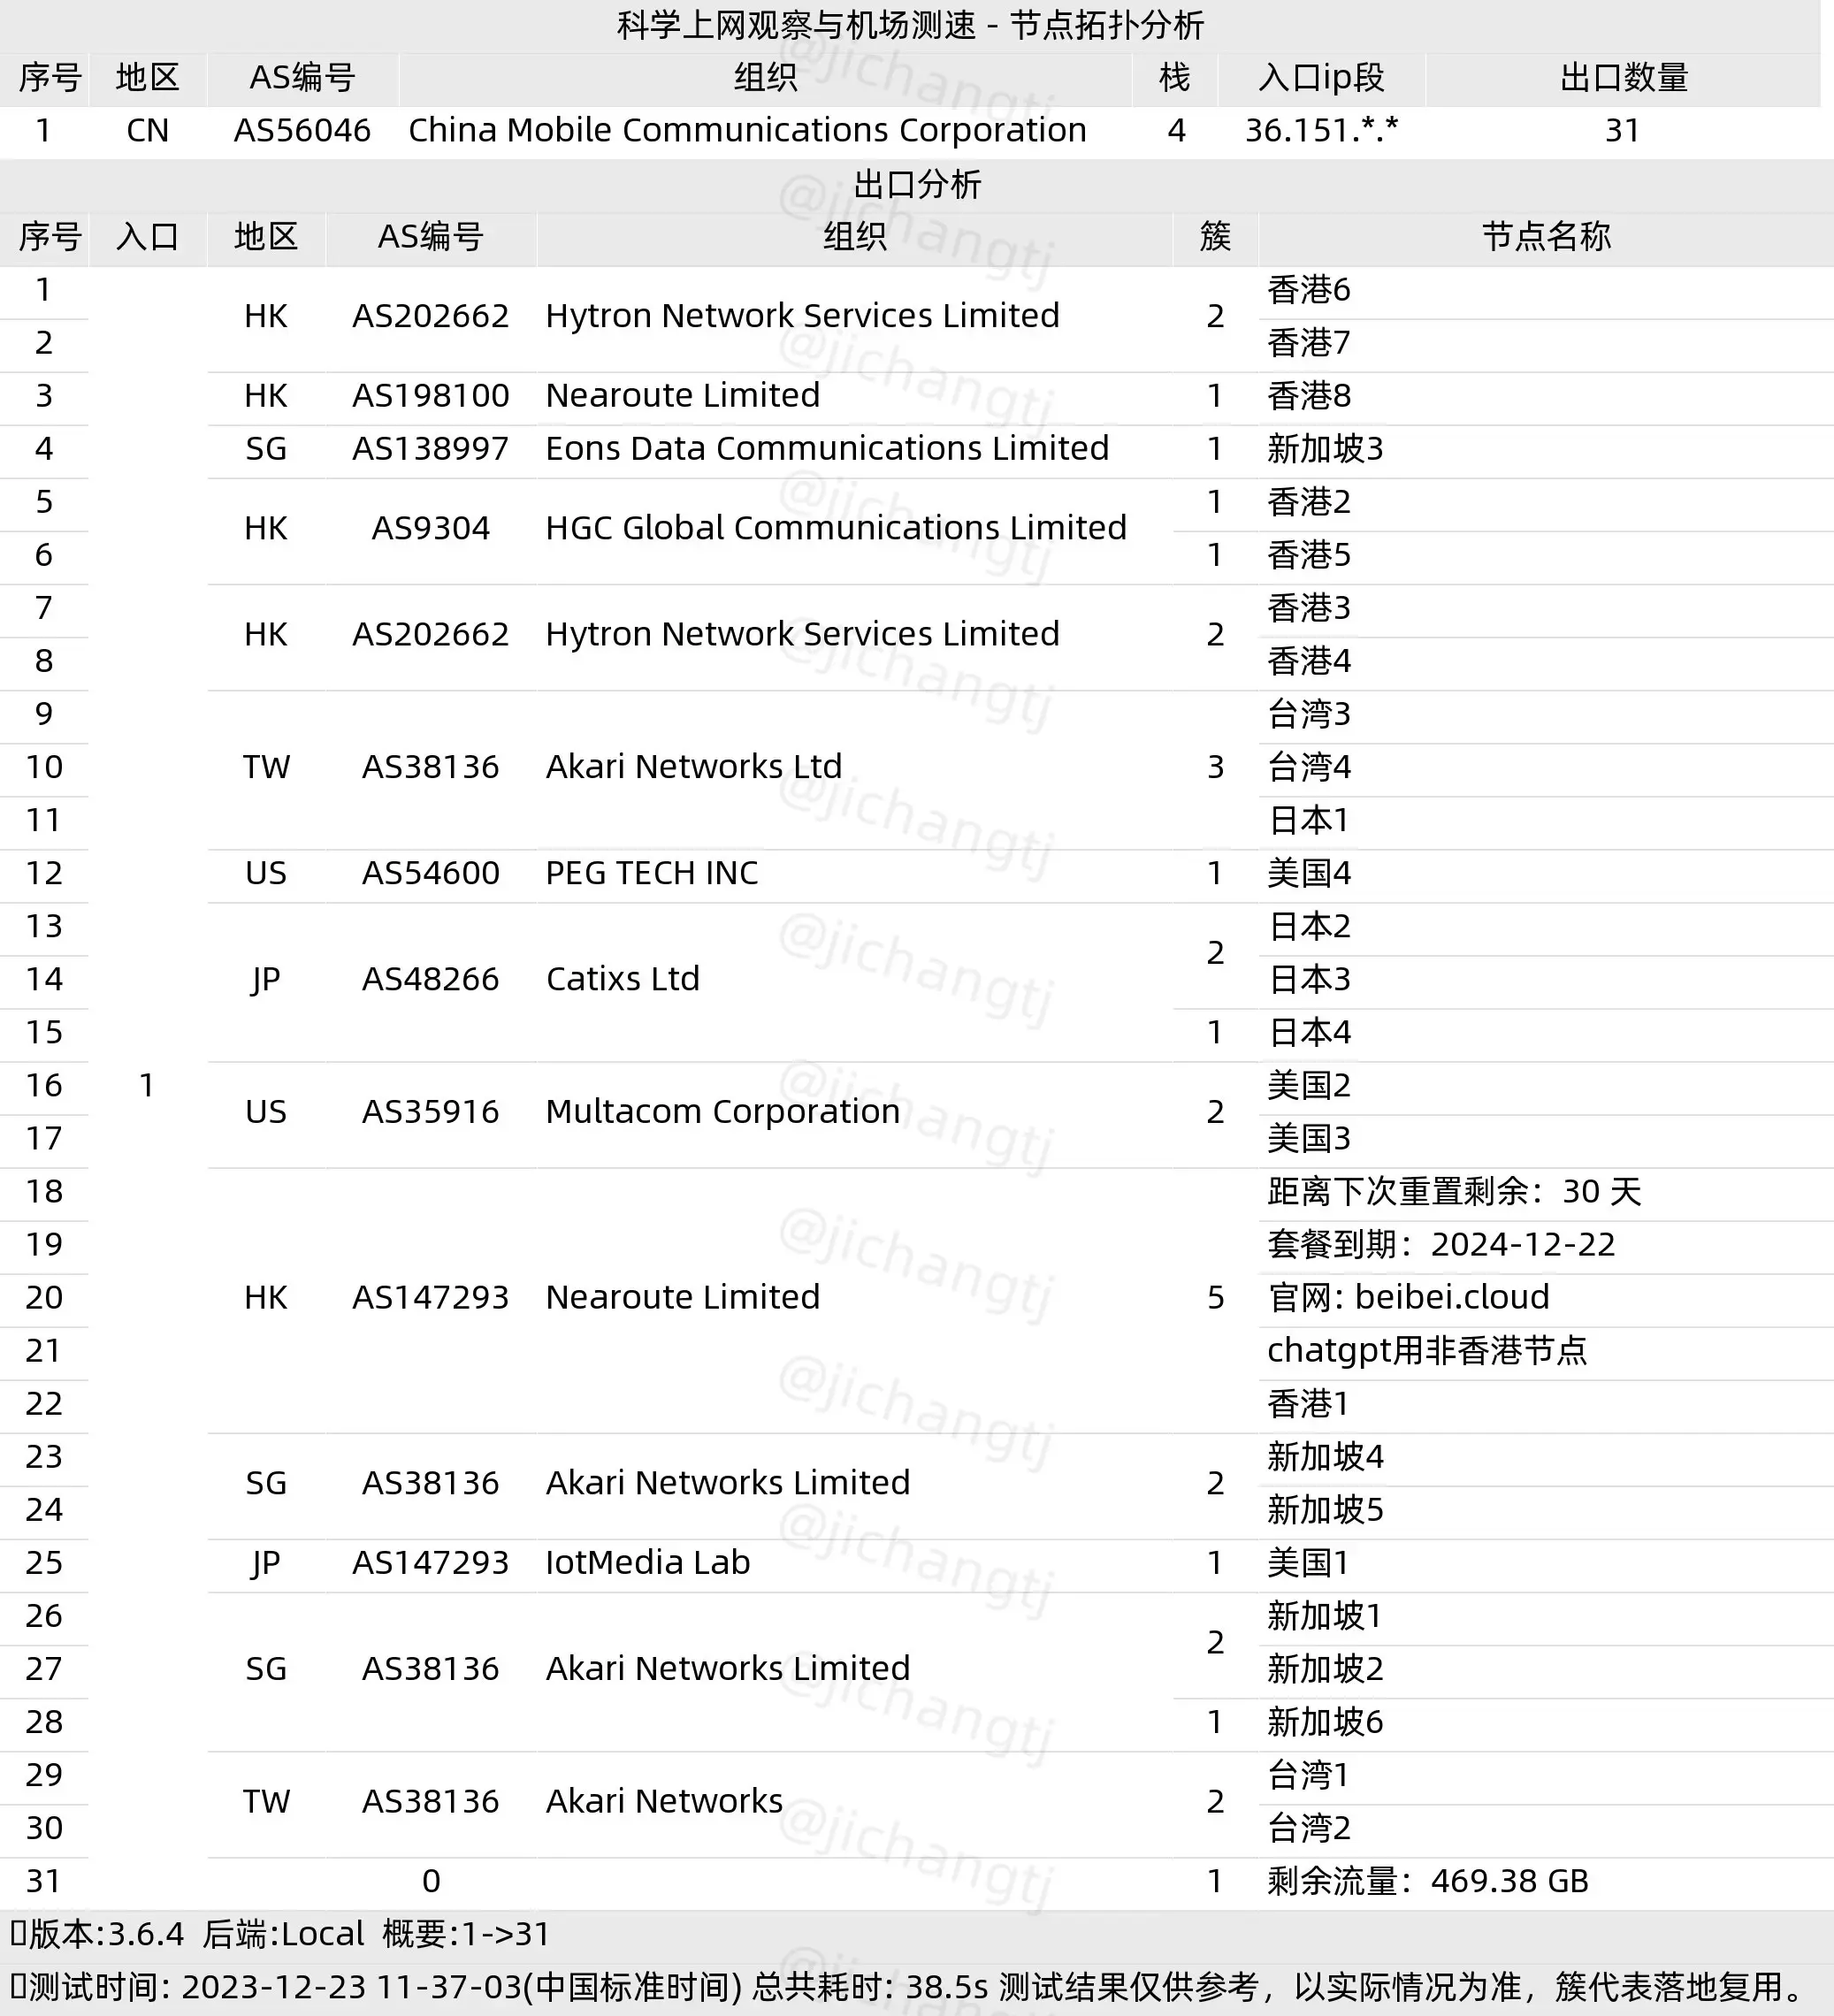Click the 出口分析 section heading
1834x2016 pixels.
tap(917, 185)
